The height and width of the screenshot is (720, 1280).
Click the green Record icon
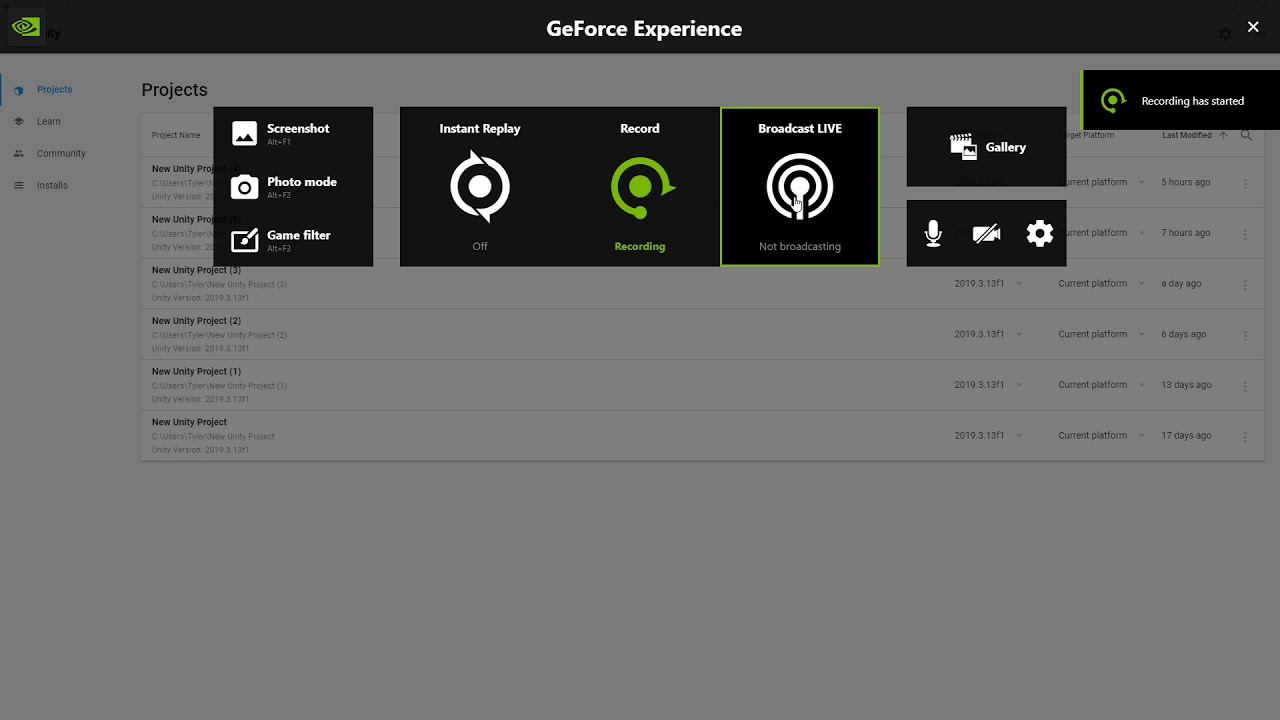coord(642,187)
